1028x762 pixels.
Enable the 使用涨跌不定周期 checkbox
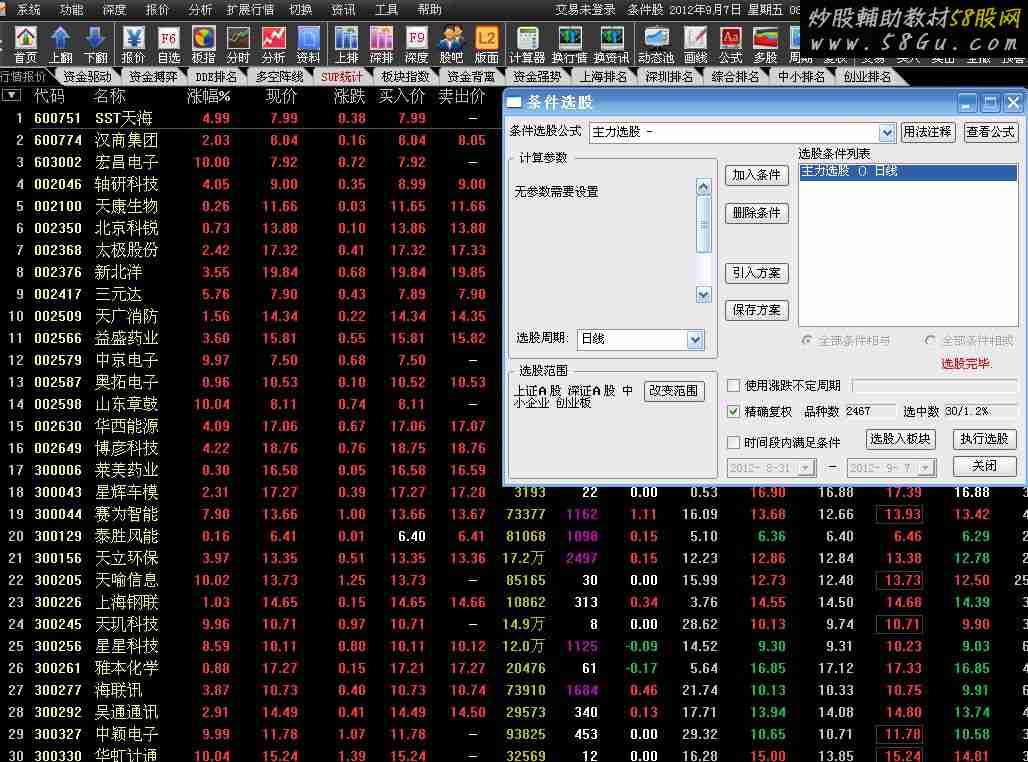click(x=734, y=386)
